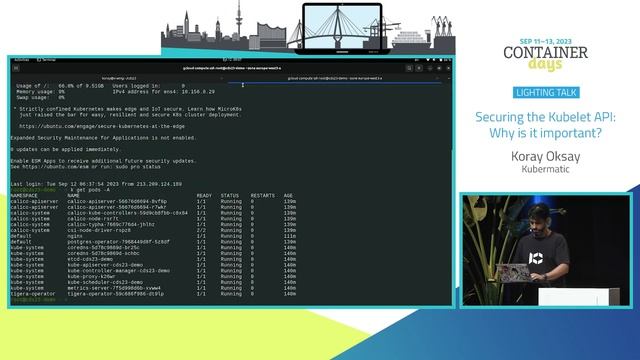Image resolution: width=640 pixels, height=360 pixels.
Task: Open the clock in the top bar
Action: [x=232, y=60]
